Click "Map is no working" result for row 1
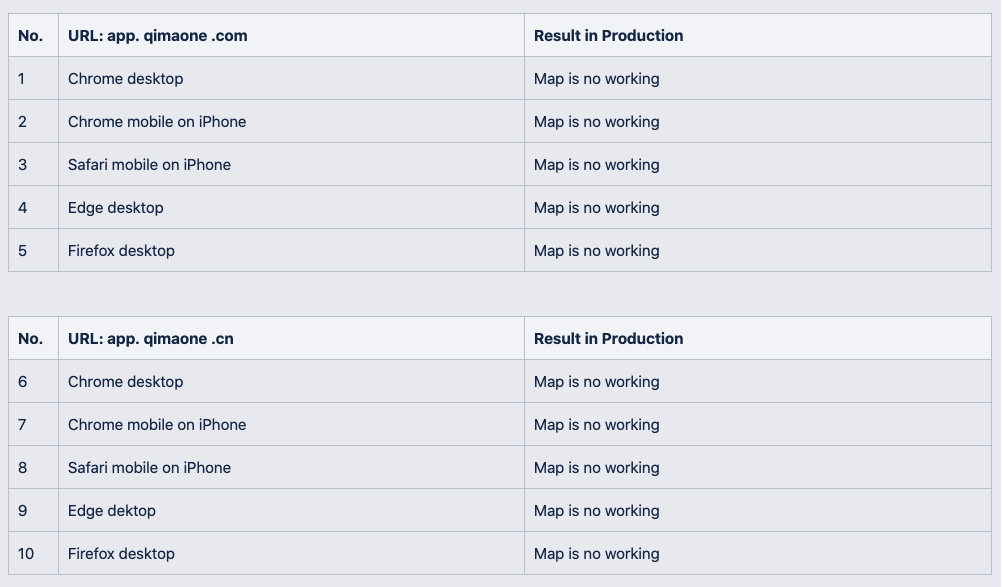This screenshot has width=1003, height=587. pyautogui.click(x=597, y=79)
